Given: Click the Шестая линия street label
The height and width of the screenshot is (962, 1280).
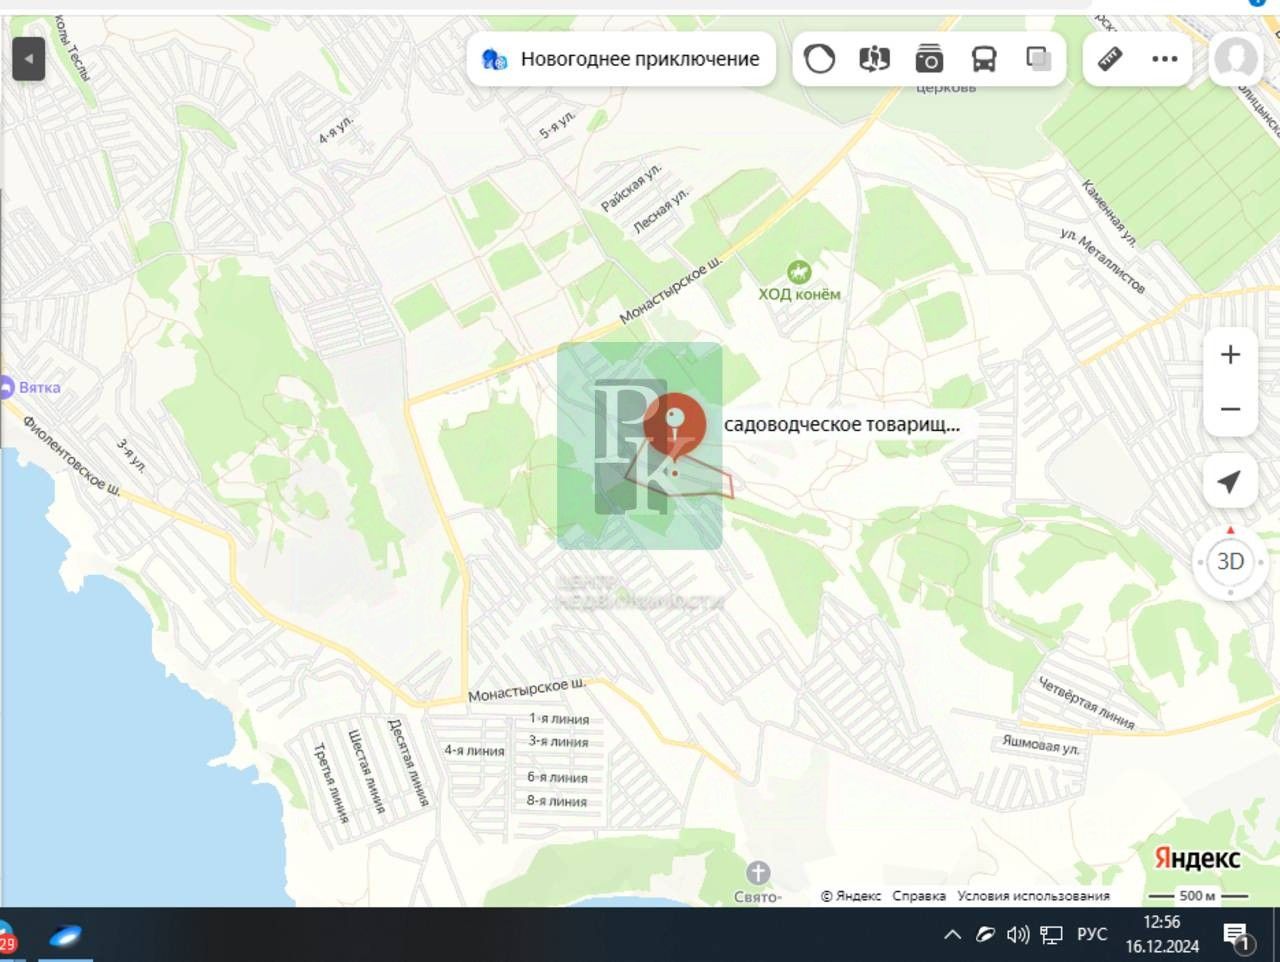Looking at the screenshot, I should click(366, 771).
